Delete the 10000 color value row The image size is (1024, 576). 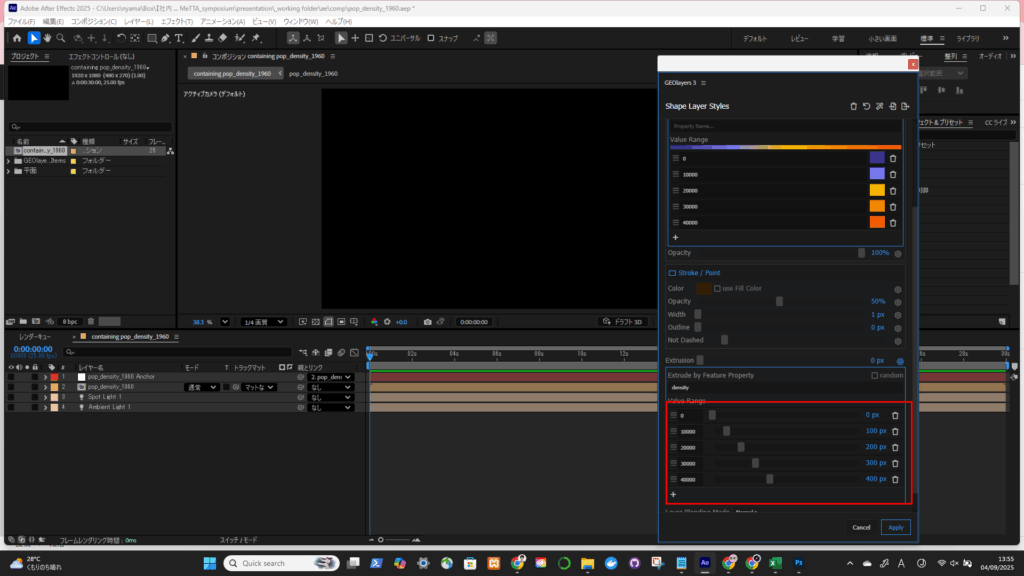click(893, 174)
